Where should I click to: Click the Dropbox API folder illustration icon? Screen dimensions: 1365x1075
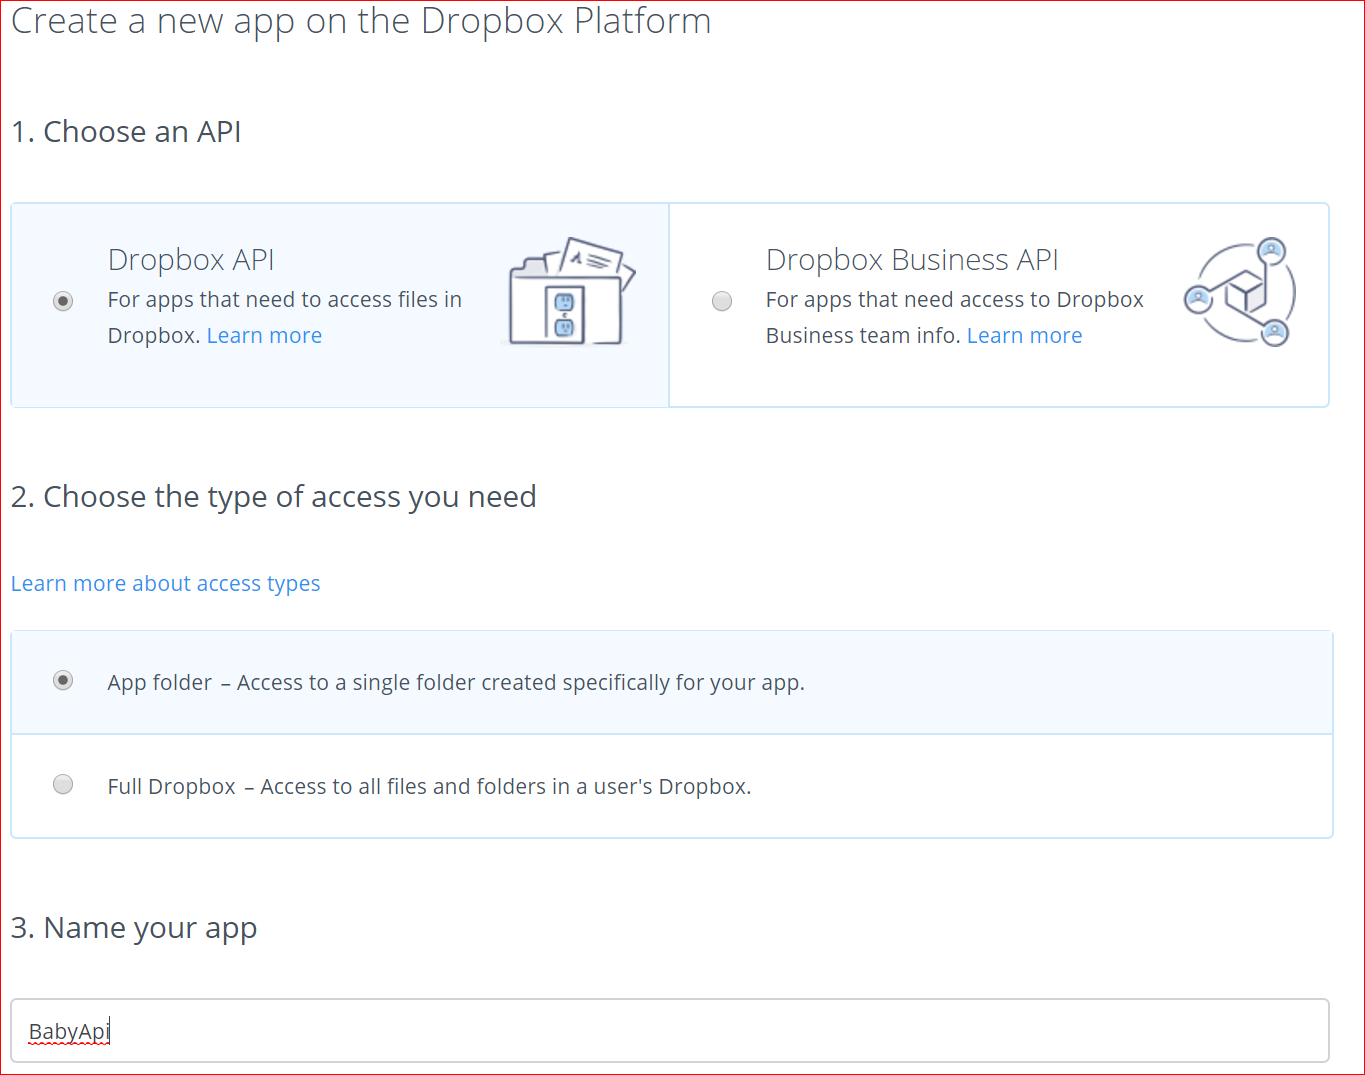[571, 292]
